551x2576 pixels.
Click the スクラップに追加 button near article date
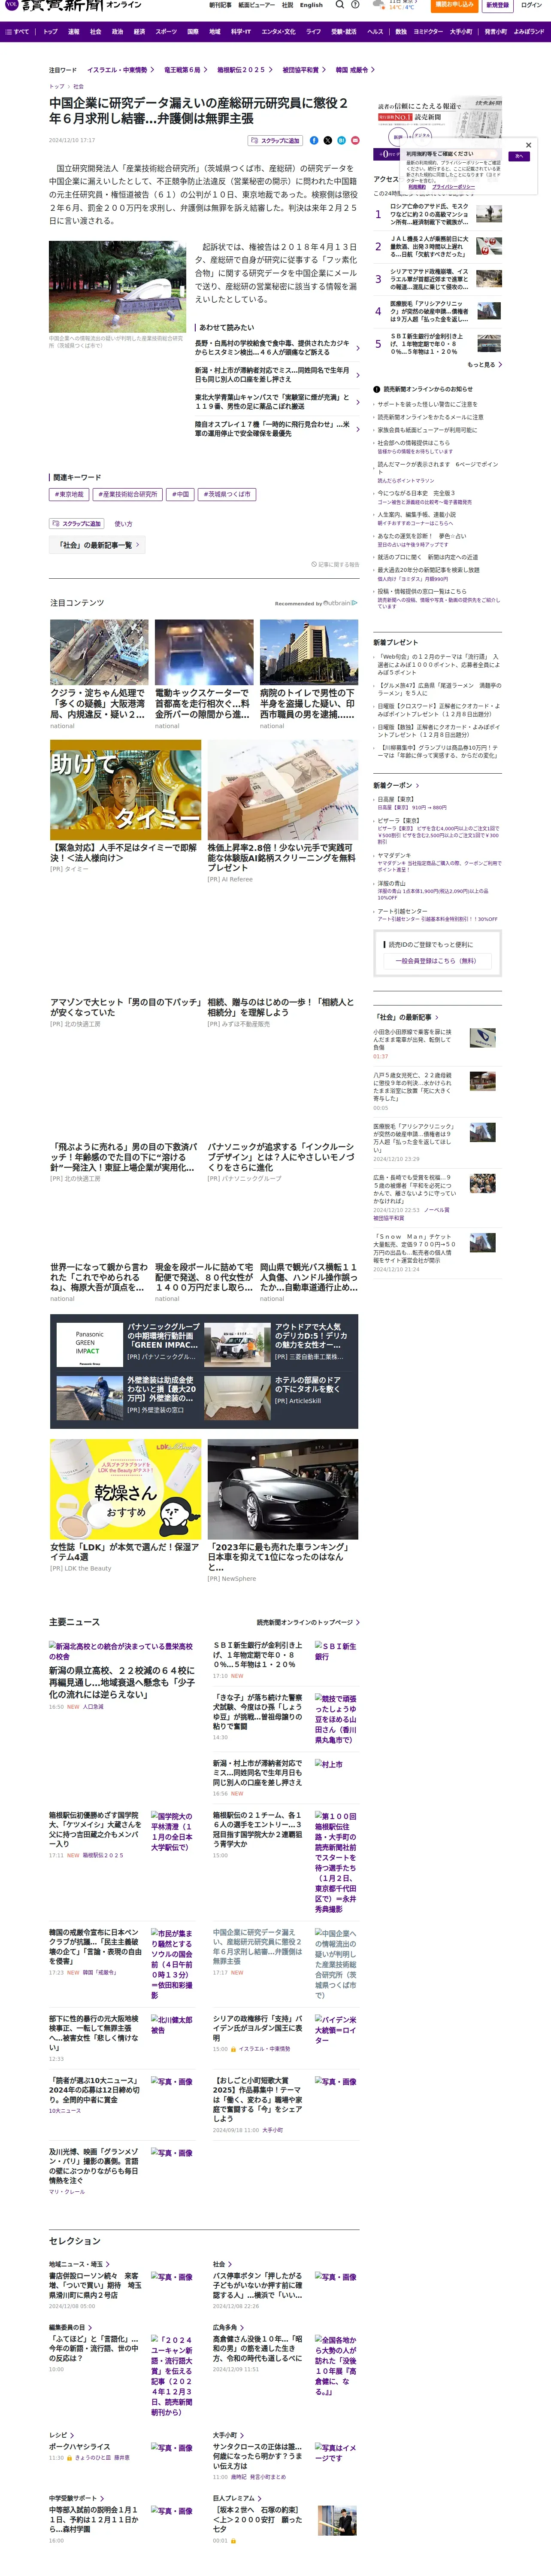(x=275, y=141)
